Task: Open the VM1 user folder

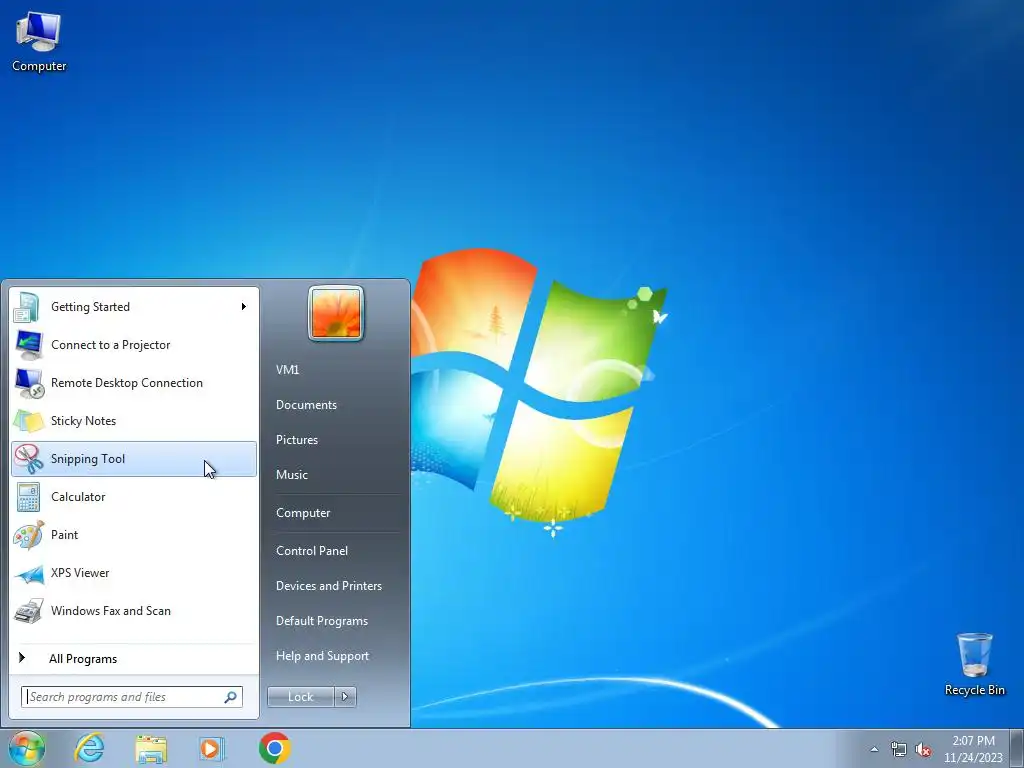Action: (287, 370)
